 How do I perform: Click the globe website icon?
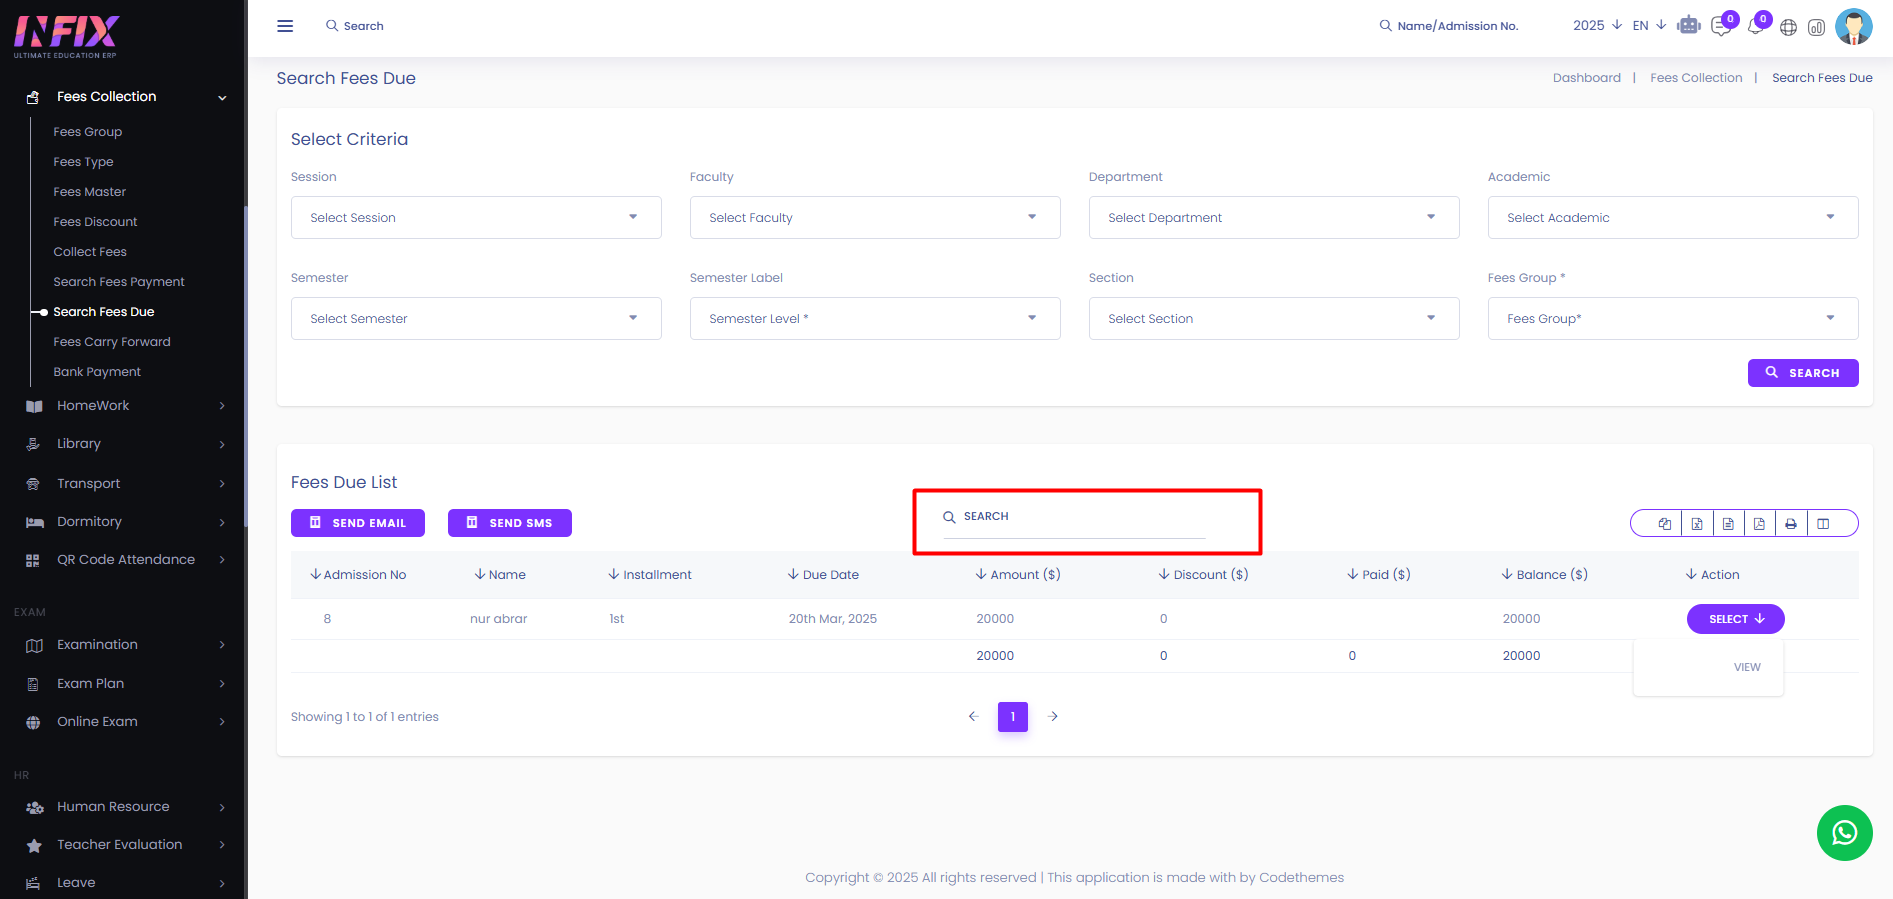pos(1788,27)
